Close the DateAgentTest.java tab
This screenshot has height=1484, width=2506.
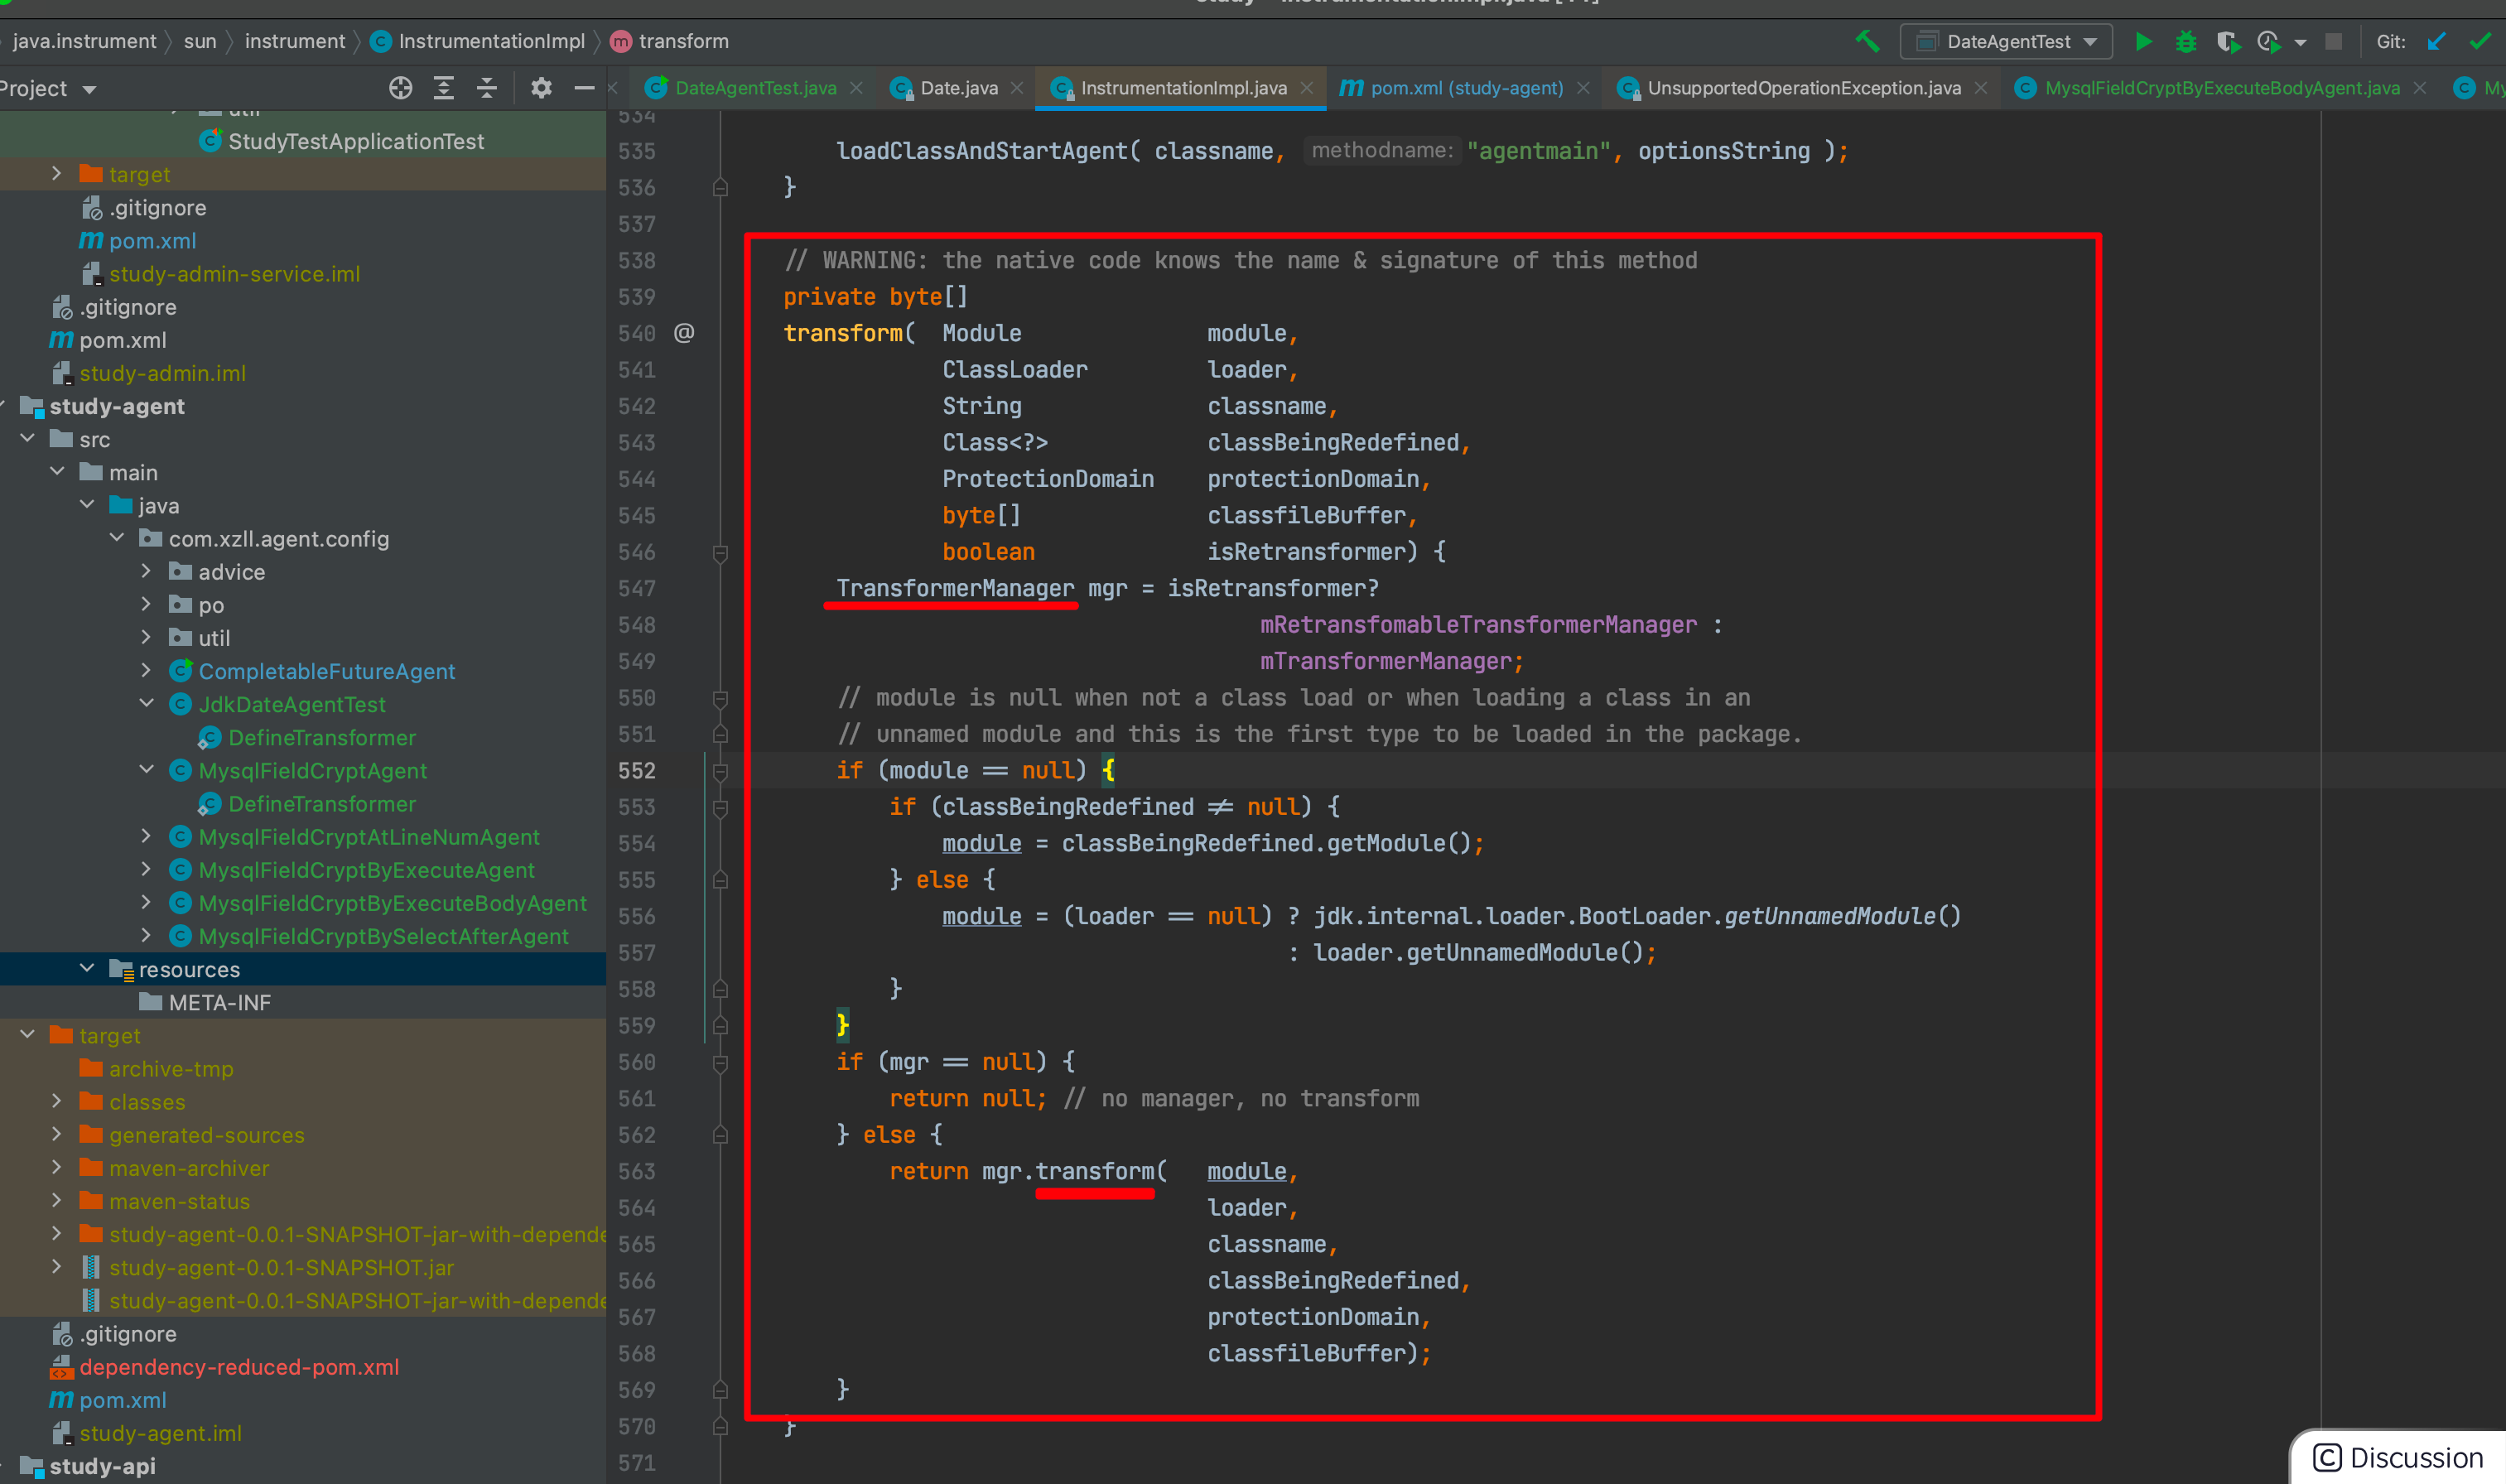point(856,88)
